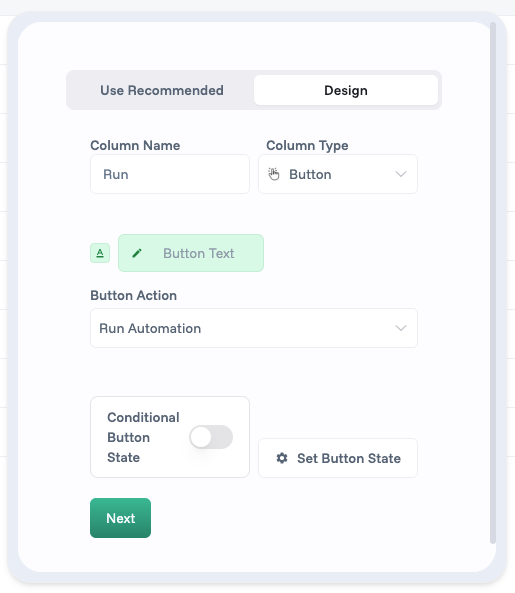
Task: Click the Button Text preview field
Action: pos(191,253)
